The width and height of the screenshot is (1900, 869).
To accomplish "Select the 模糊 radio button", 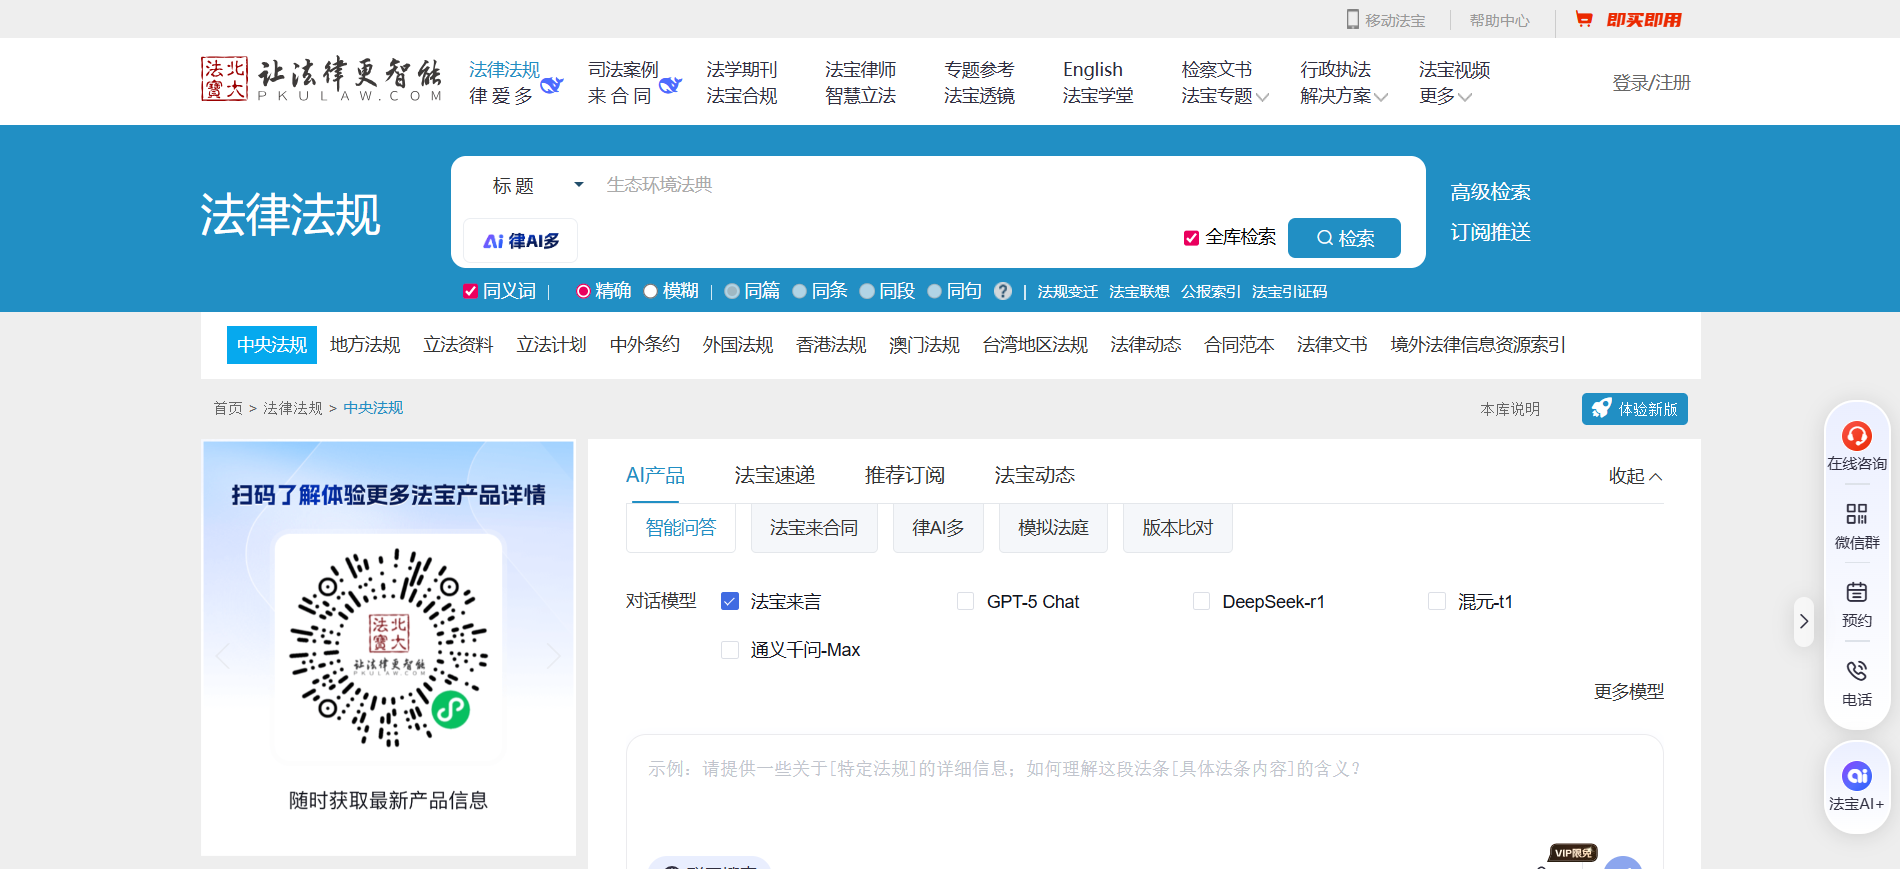I will pyautogui.click(x=651, y=291).
